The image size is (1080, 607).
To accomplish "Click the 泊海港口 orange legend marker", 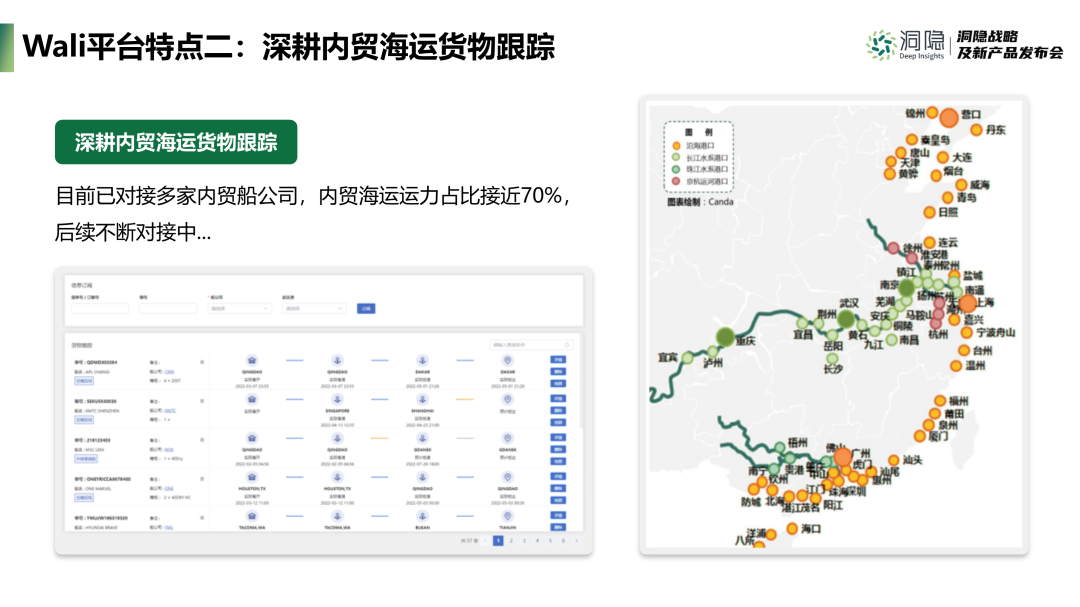I will [676, 145].
